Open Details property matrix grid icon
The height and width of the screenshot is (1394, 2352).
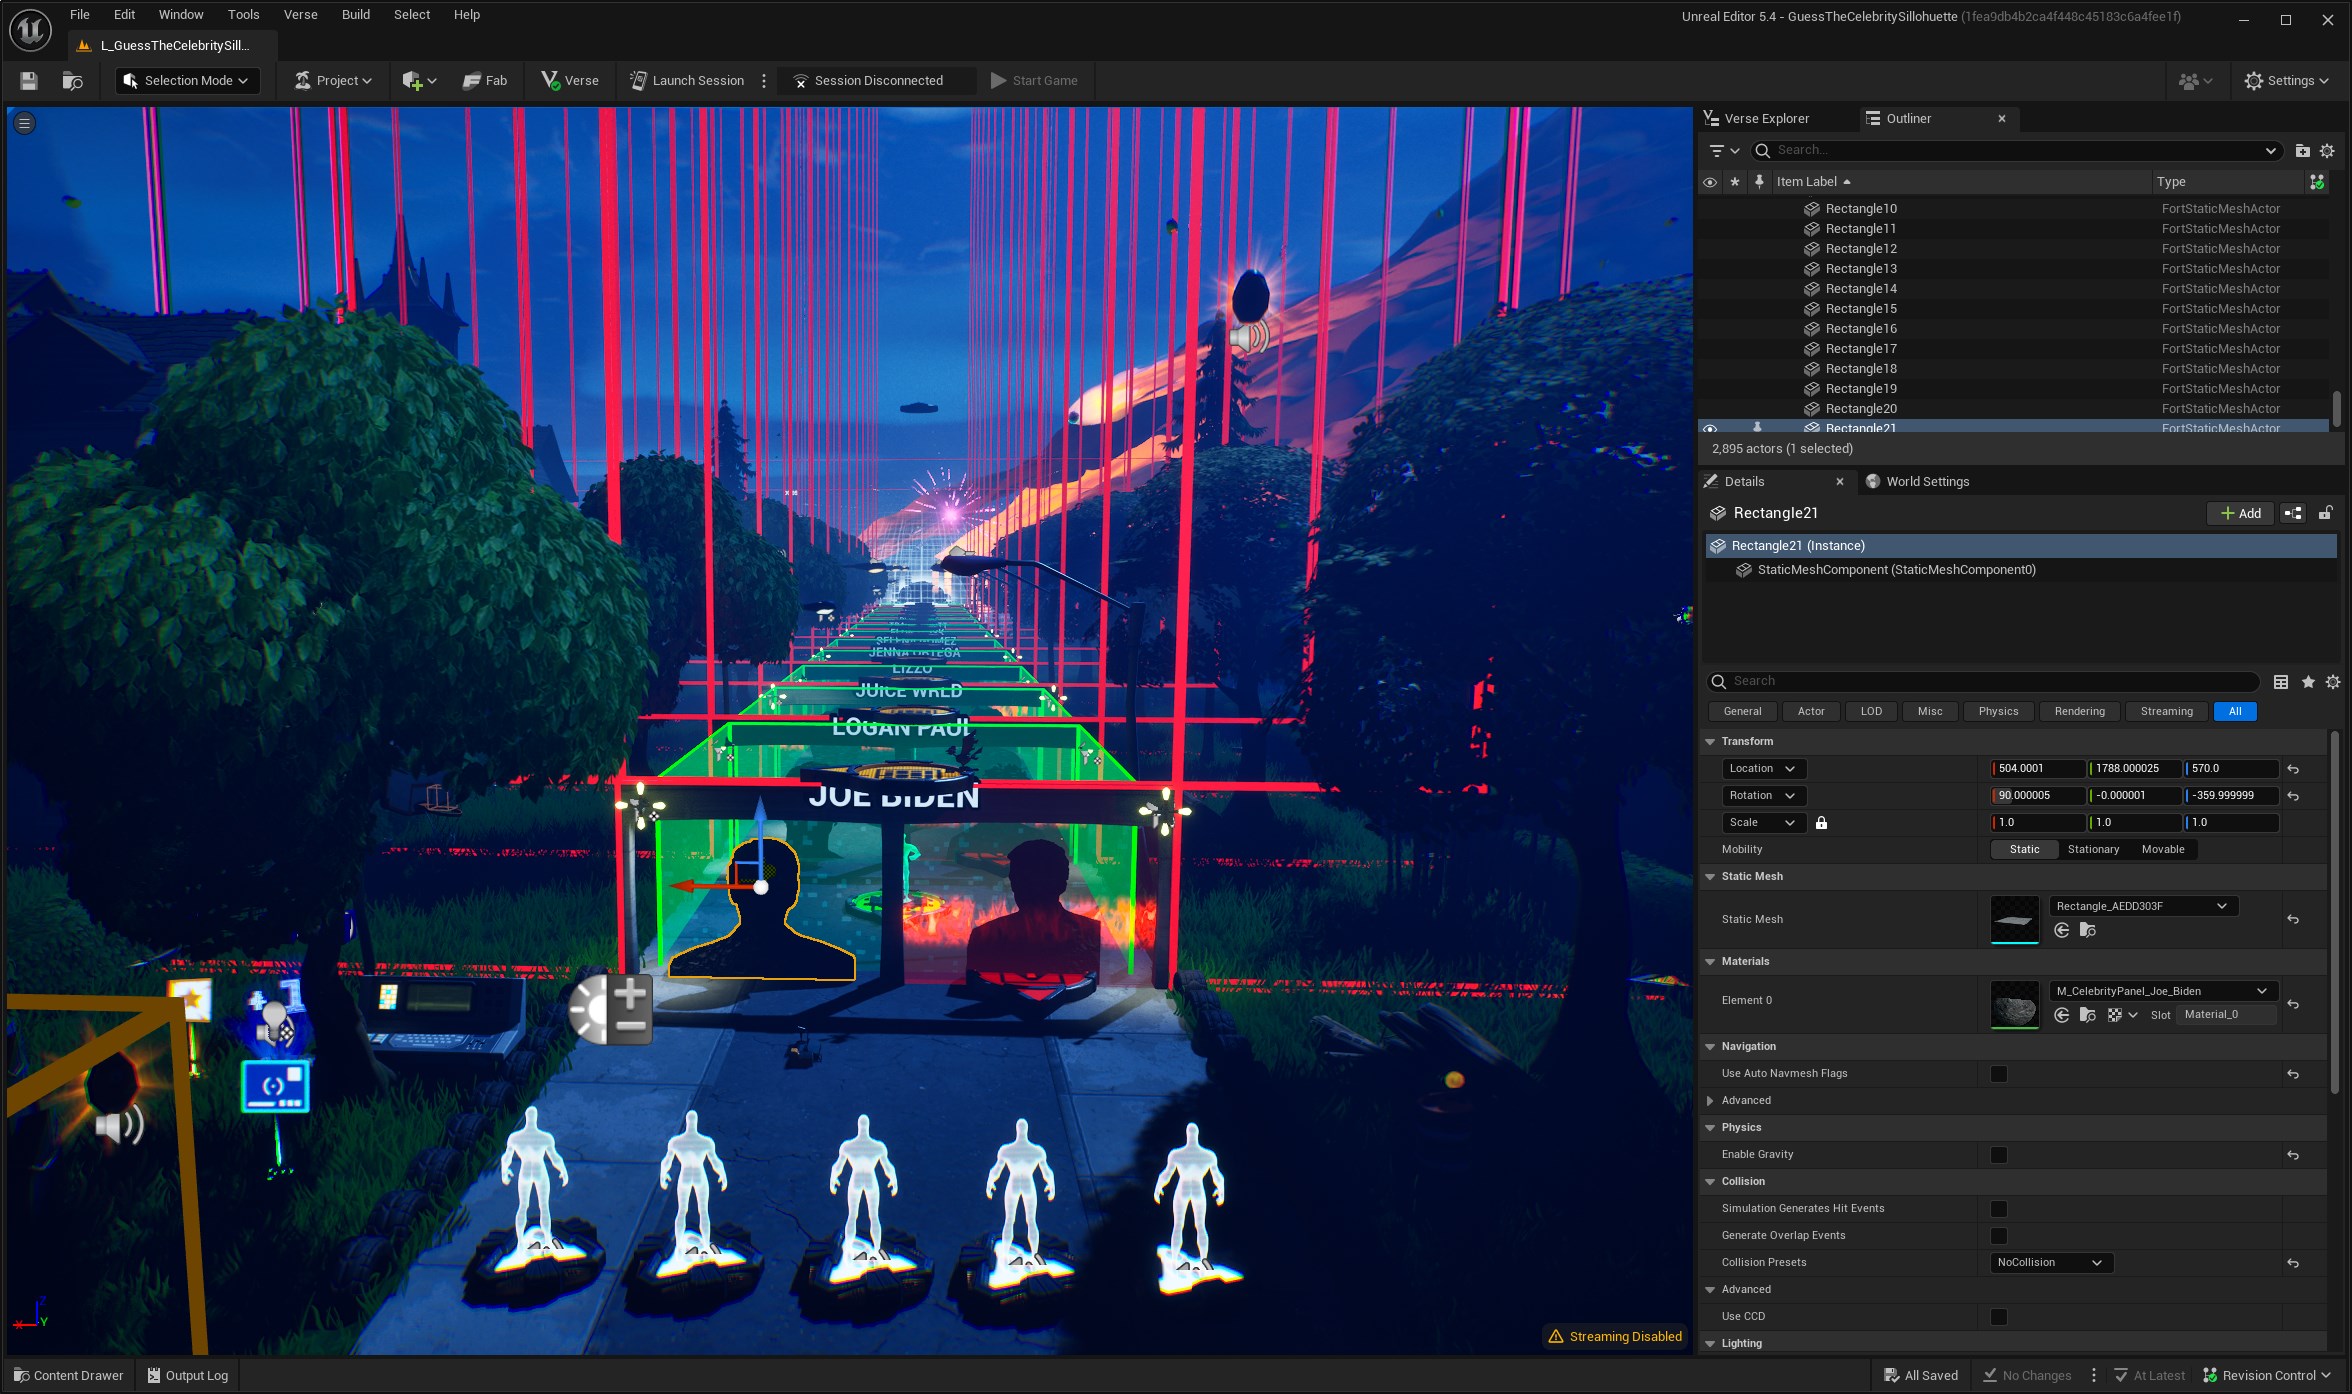2281,682
